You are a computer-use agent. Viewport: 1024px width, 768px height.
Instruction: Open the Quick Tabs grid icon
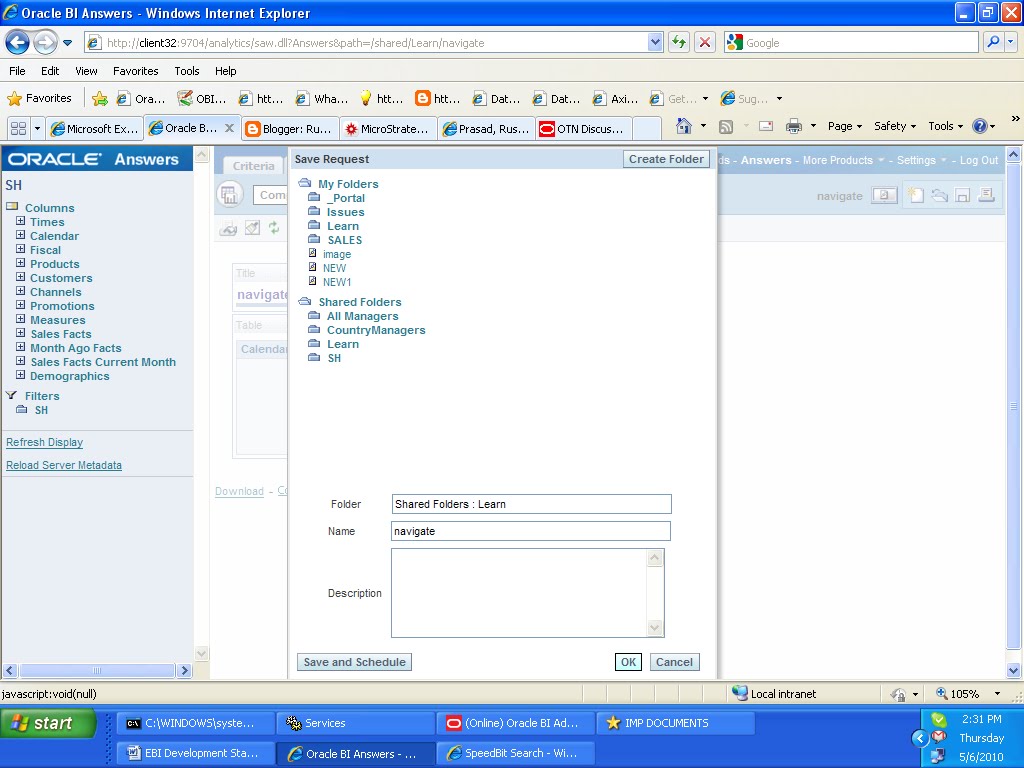[18, 129]
